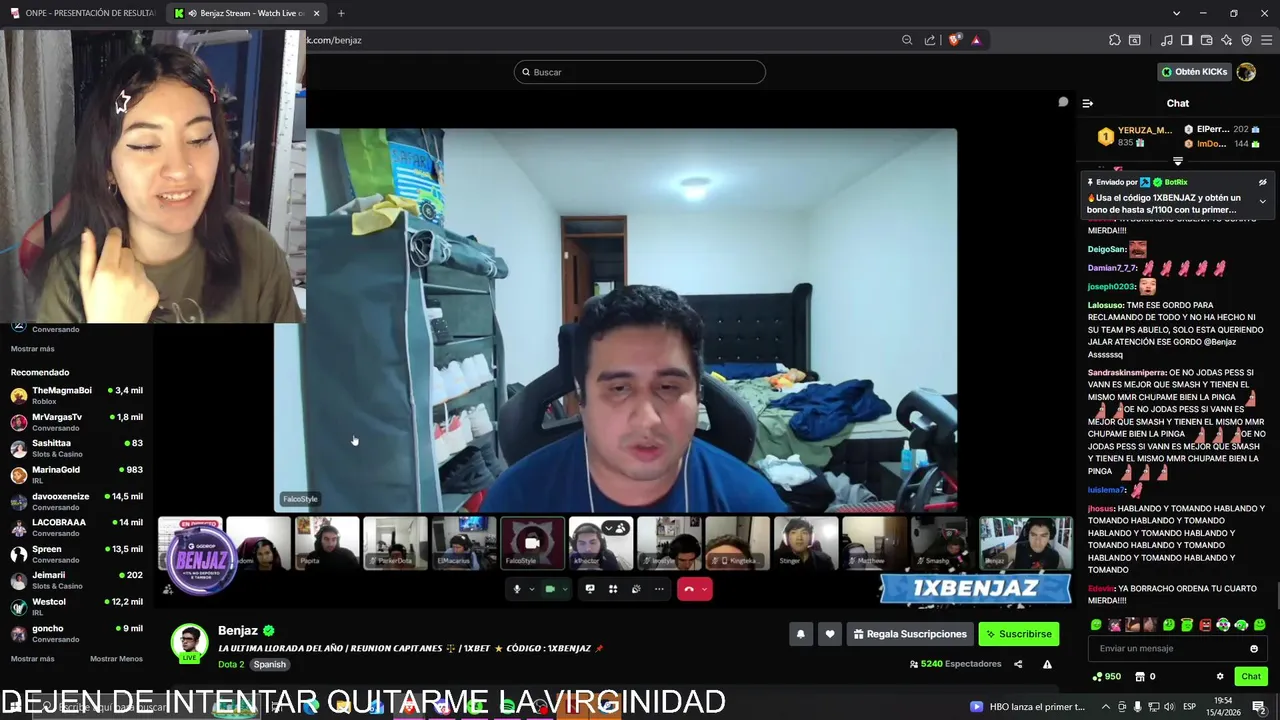Image resolution: width=1280 pixels, height=720 pixels.
Task: Toggle the green camera in call bar
Action: click(550, 589)
